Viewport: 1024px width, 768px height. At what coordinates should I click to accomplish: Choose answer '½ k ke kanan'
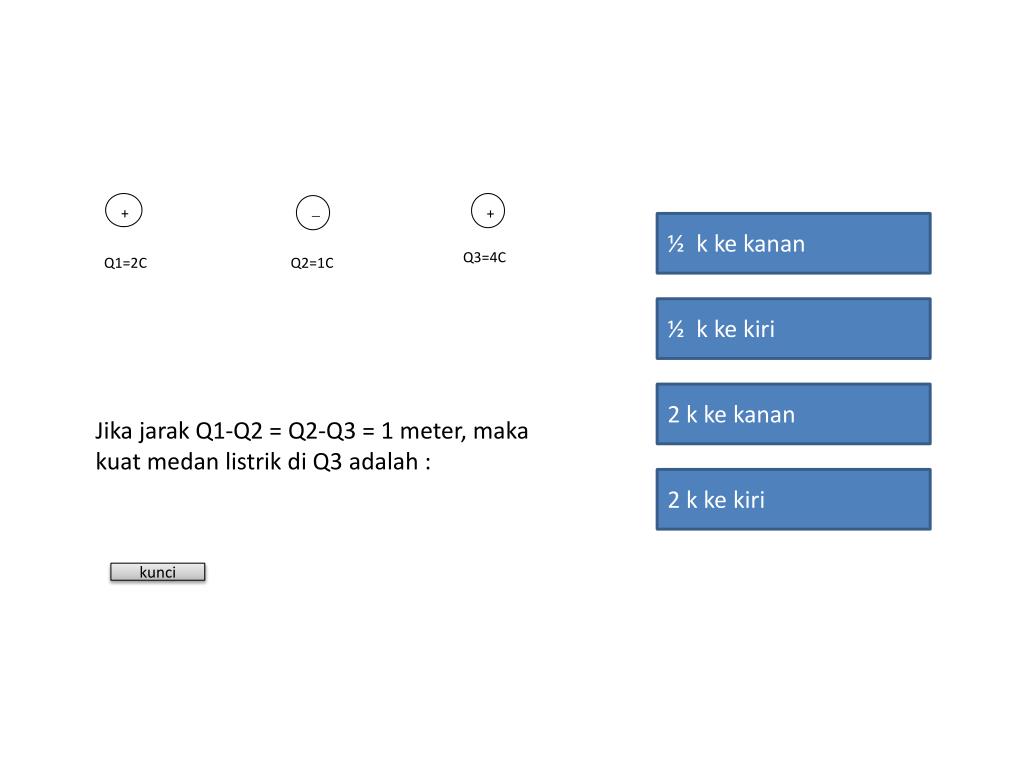793,243
